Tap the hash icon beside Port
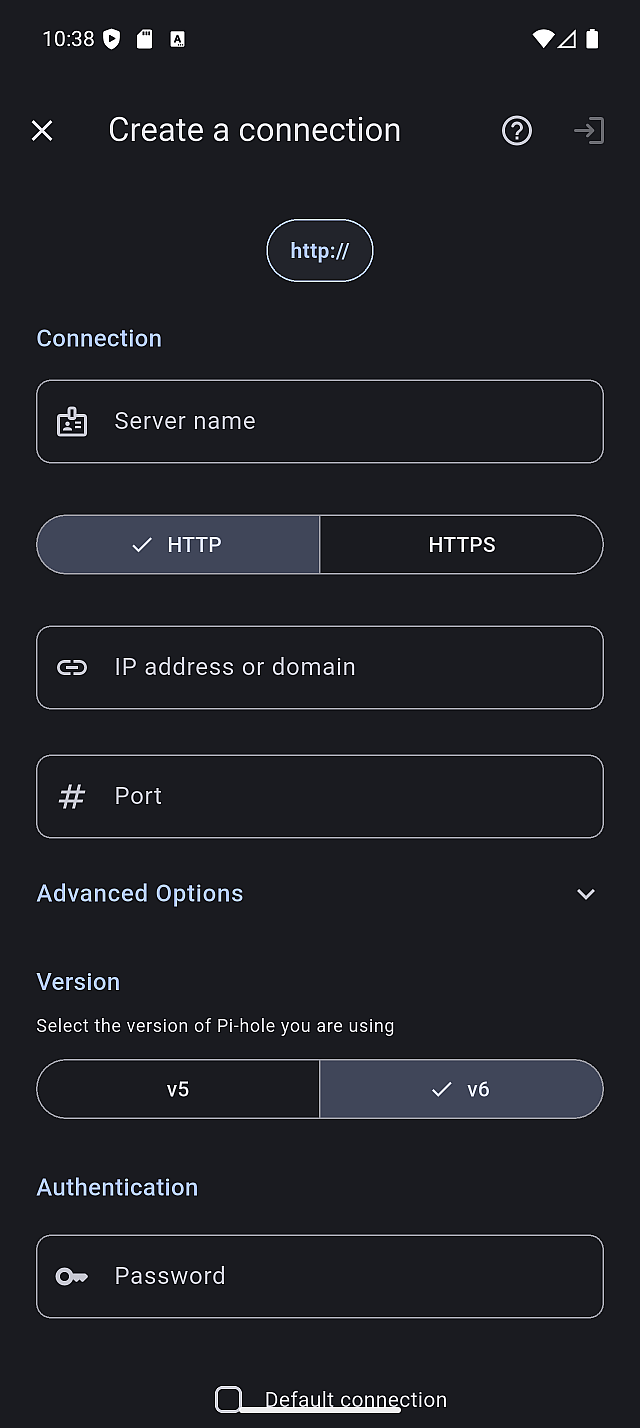640x1428 pixels. coord(72,796)
